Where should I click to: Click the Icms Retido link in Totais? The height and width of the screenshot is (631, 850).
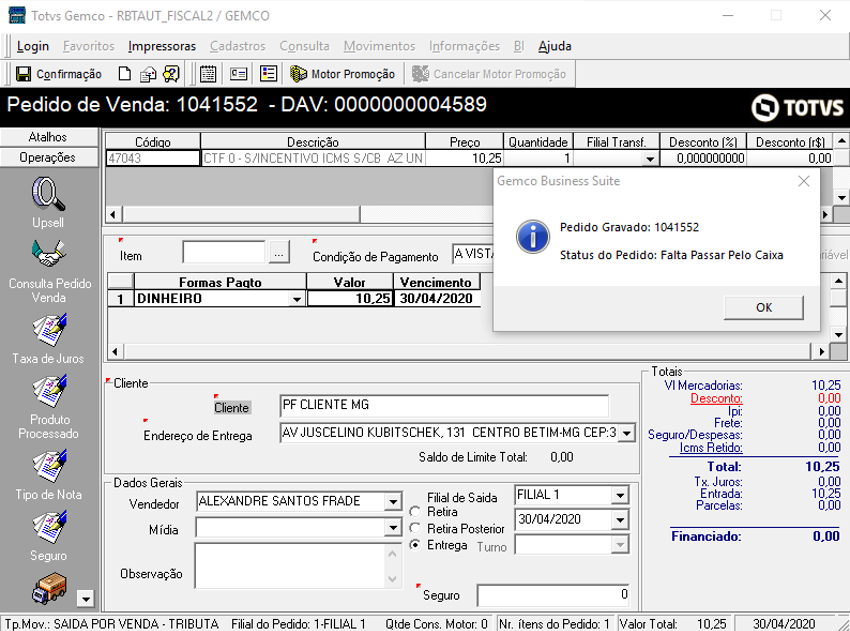pos(711,447)
